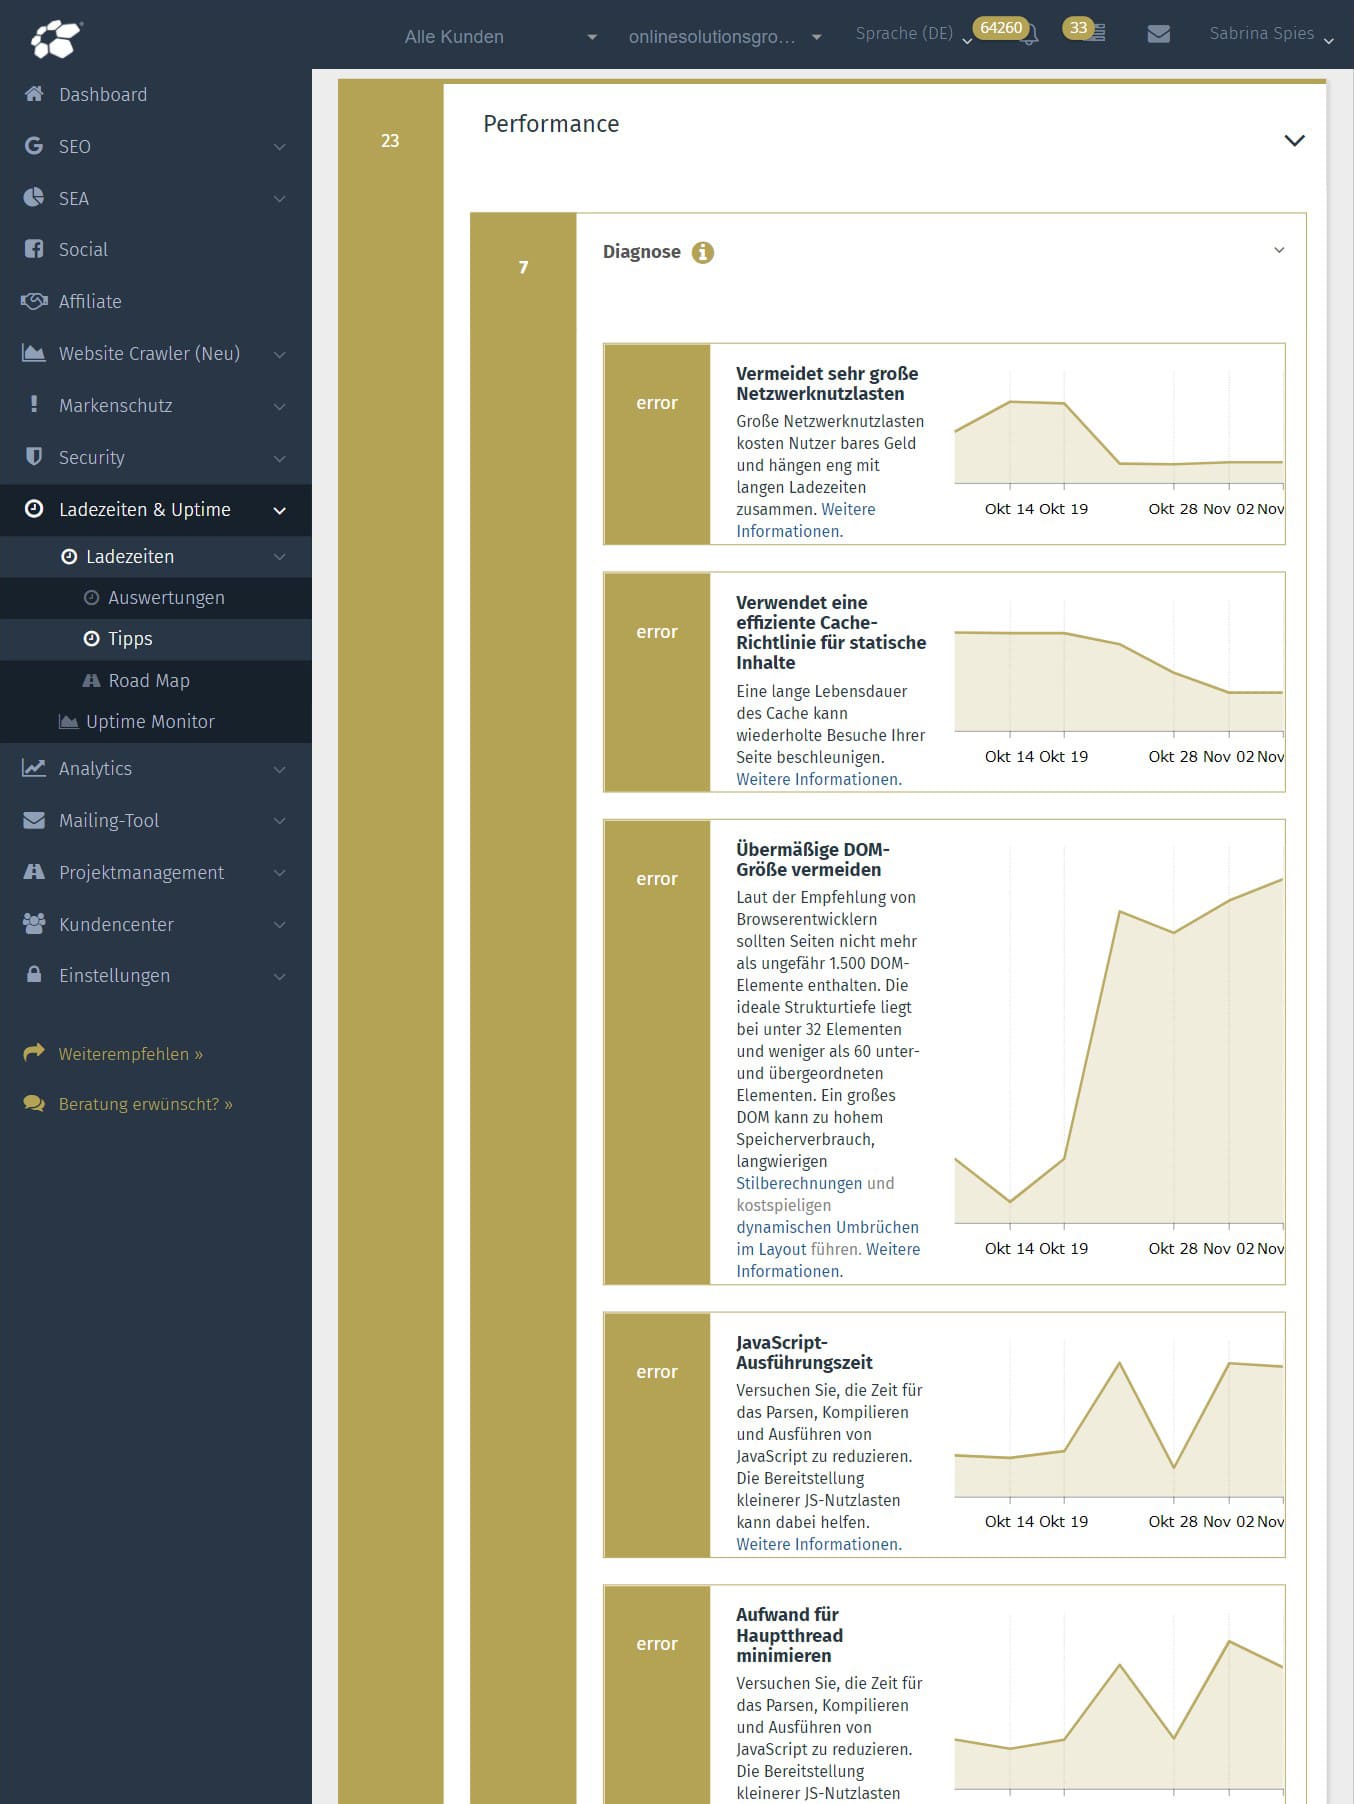The image size is (1354, 1804).
Task: Click the Tipps clock icon
Action: (91, 638)
